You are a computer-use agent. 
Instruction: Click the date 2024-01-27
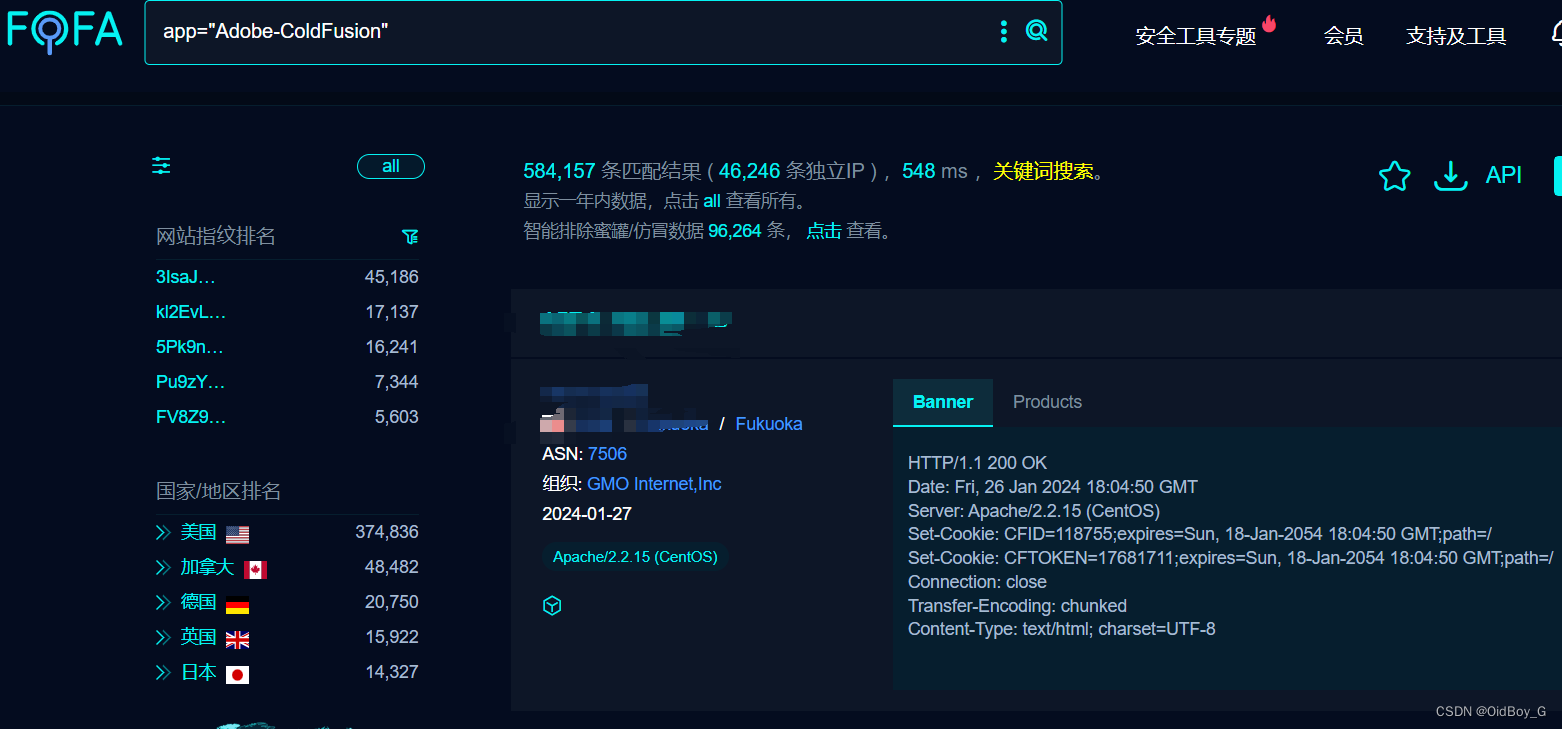(587, 514)
